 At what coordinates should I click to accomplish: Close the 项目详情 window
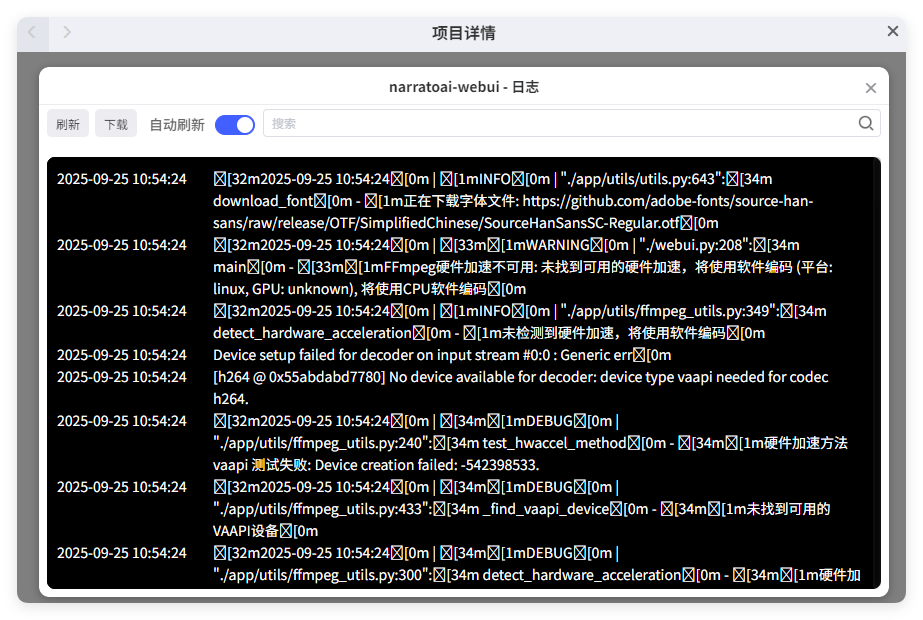tap(893, 32)
